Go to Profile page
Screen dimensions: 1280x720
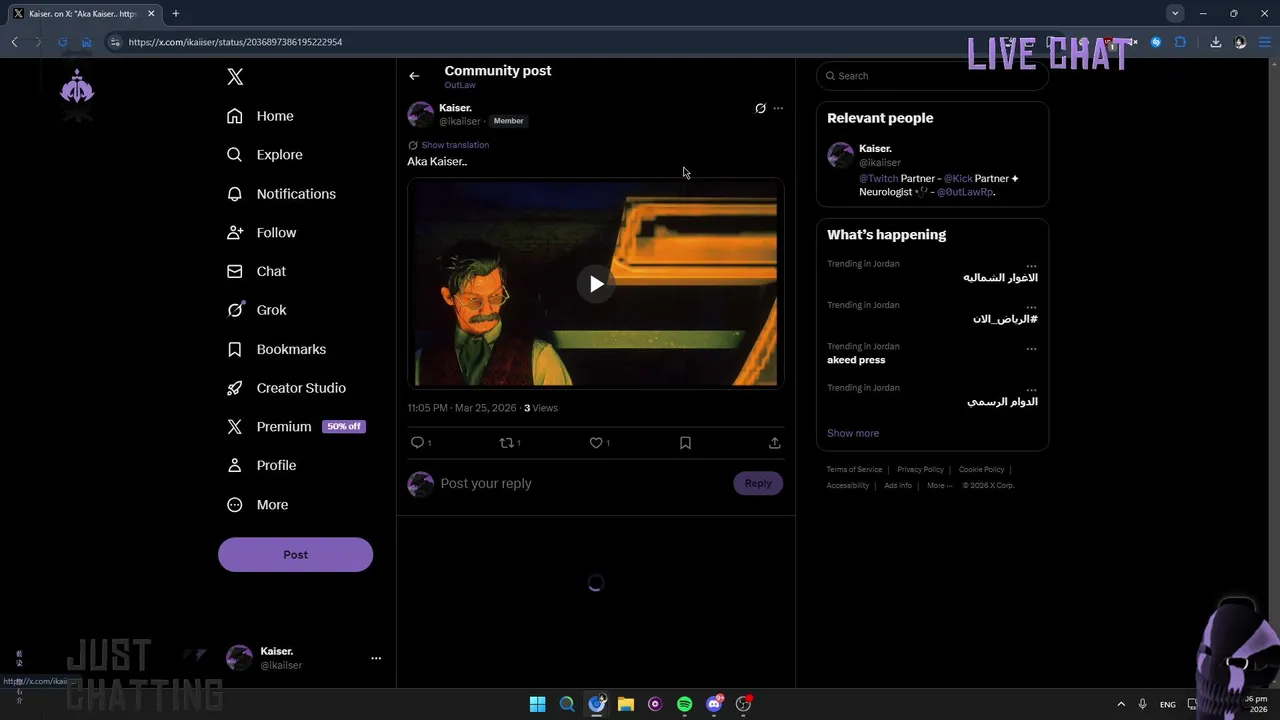261,465
